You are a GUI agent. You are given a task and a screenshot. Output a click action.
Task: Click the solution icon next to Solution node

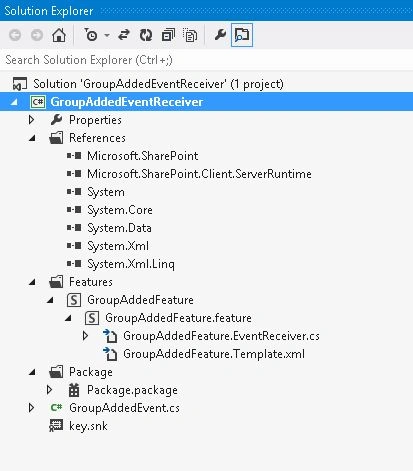point(20,84)
